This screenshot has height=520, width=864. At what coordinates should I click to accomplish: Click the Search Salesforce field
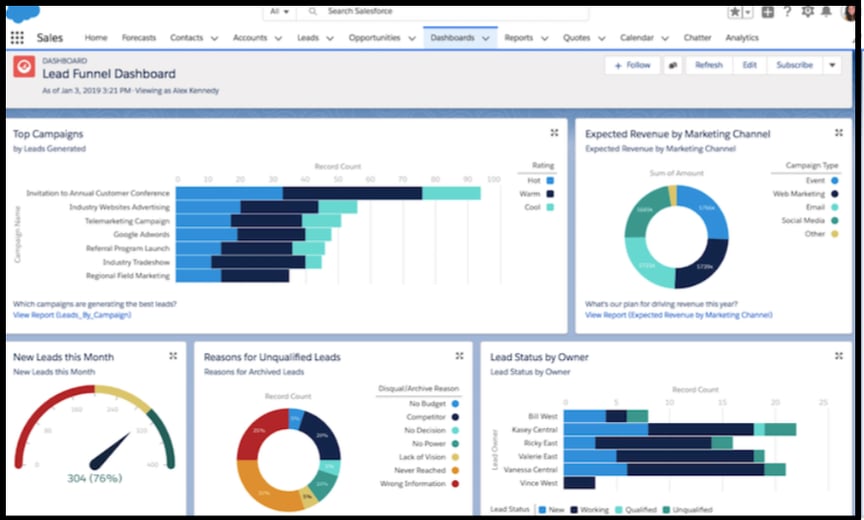442,11
